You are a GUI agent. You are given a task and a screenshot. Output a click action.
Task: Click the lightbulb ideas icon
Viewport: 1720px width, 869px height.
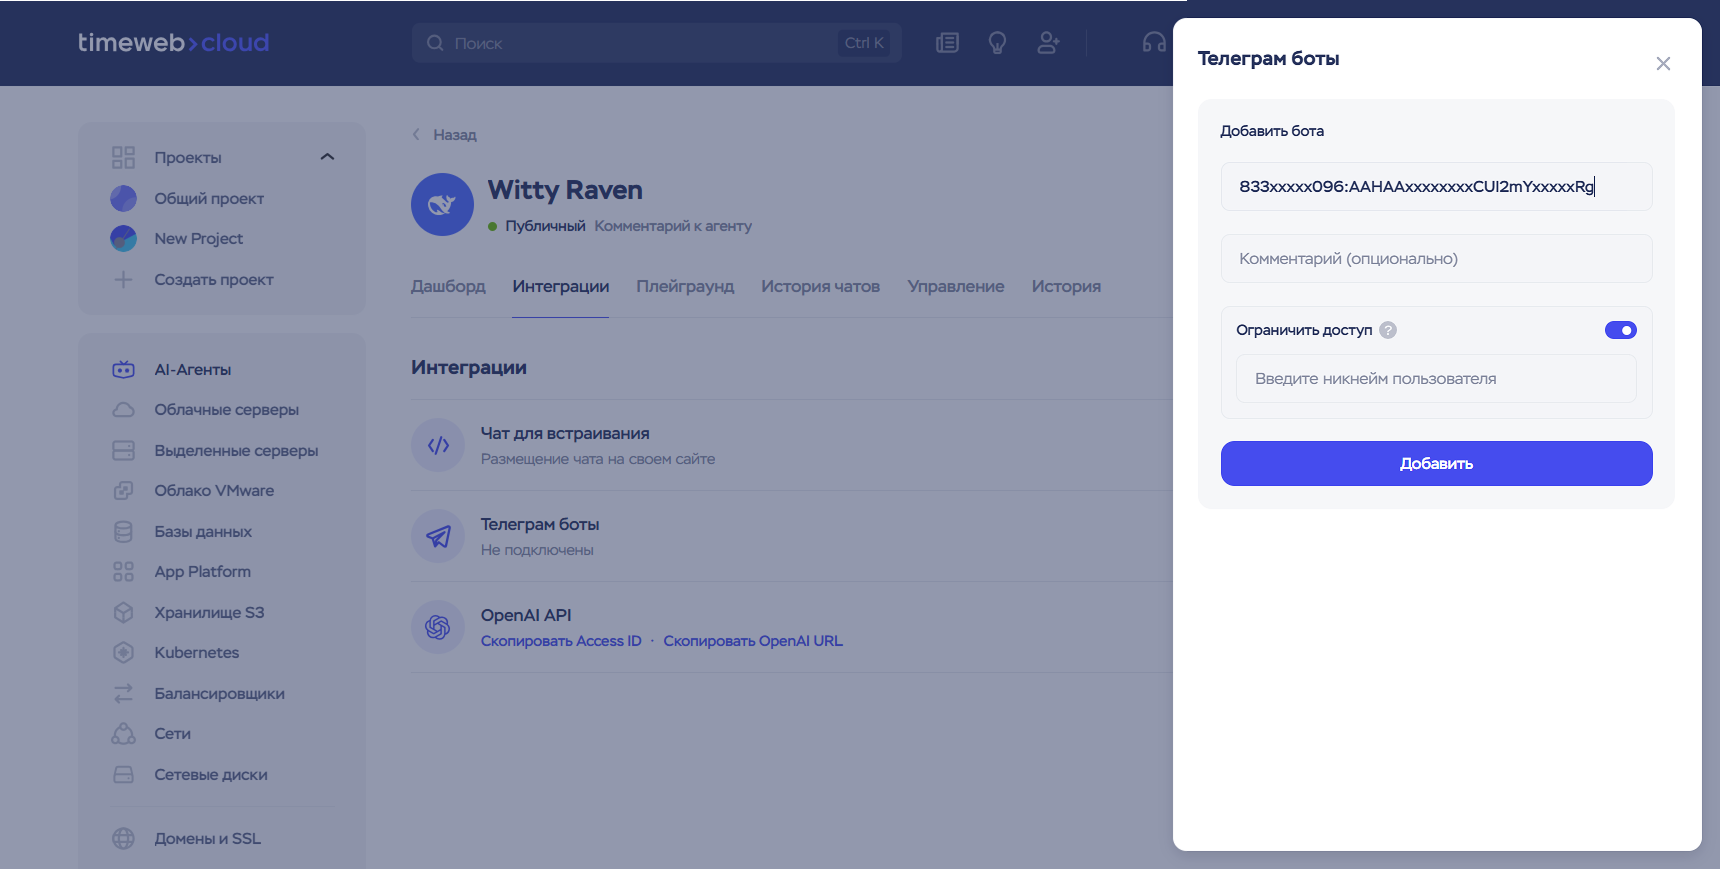click(997, 43)
